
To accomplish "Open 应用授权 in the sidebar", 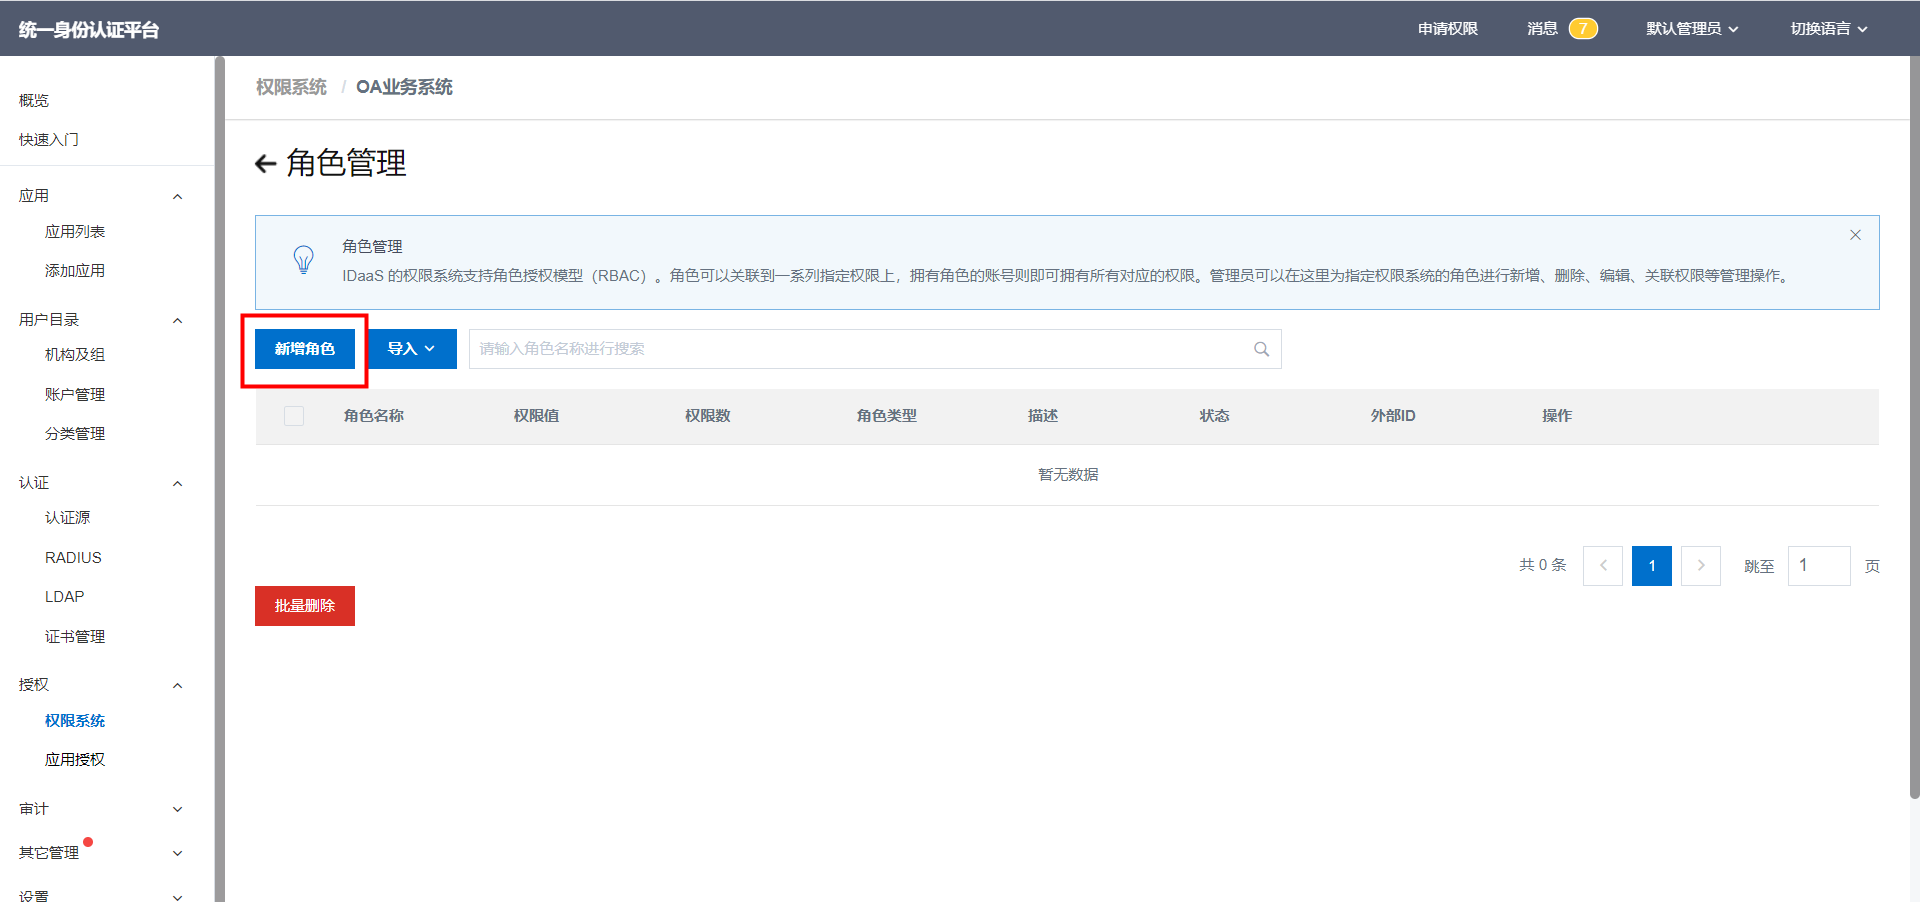I will 75,760.
